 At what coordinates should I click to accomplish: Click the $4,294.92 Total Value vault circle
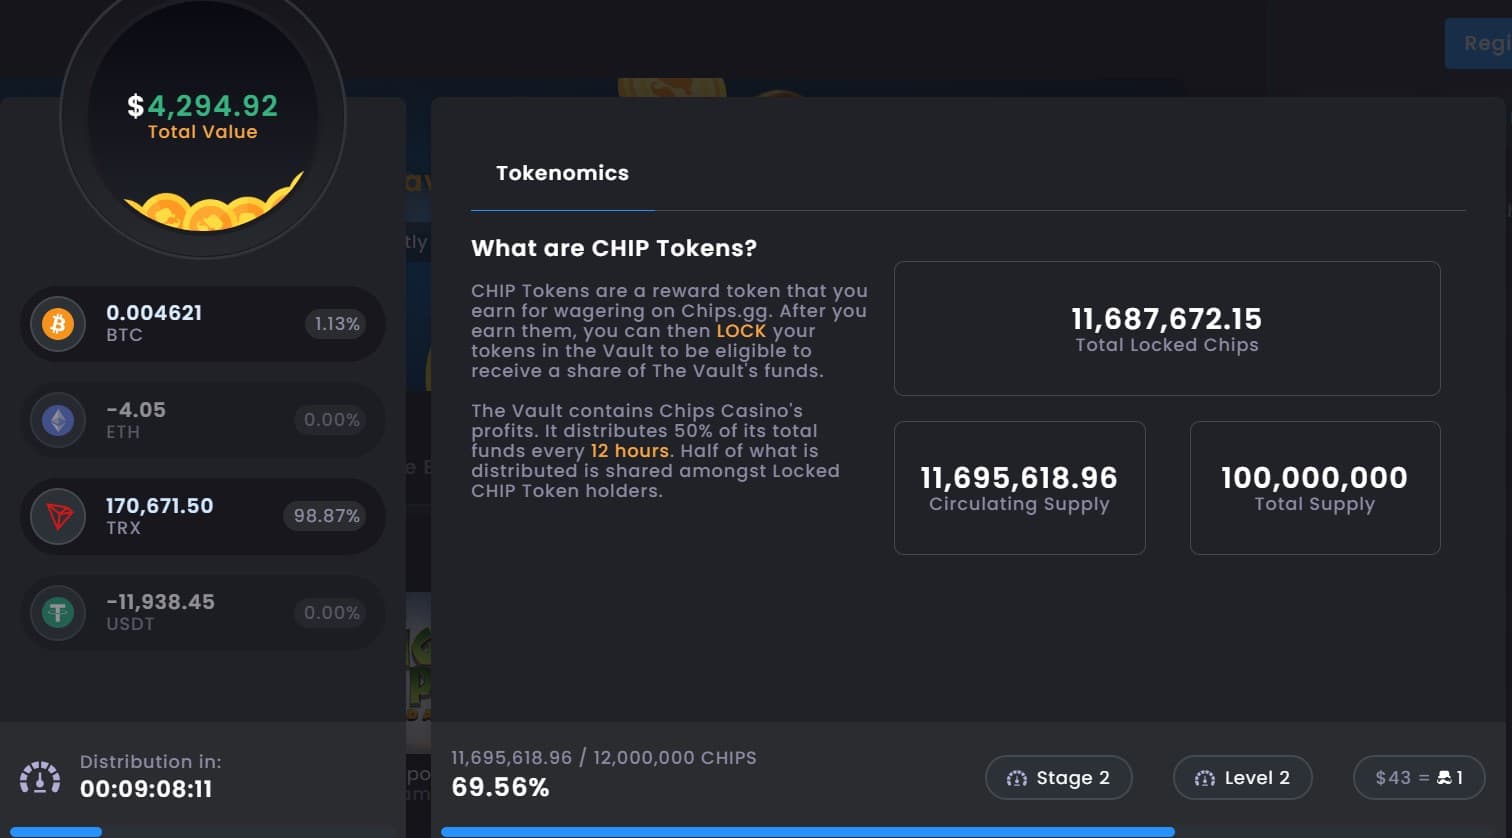pyautogui.click(x=203, y=118)
